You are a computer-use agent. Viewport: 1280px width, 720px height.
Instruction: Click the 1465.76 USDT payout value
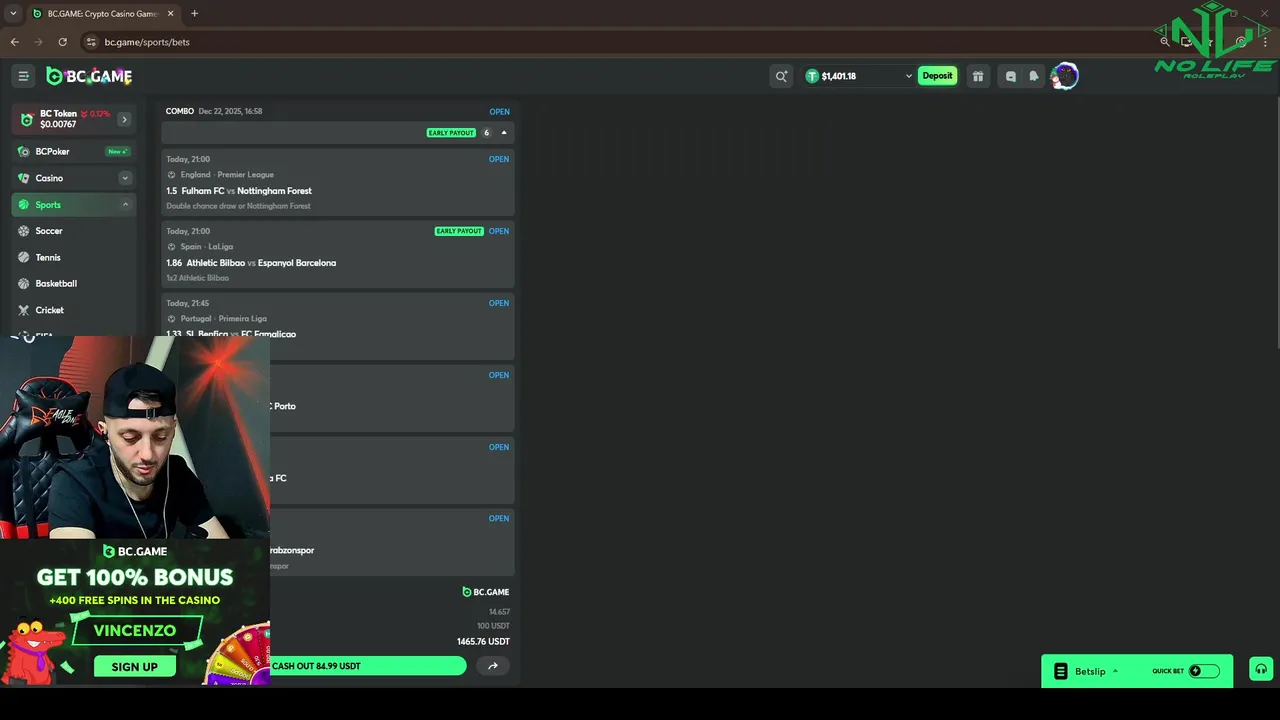(483, 642)
